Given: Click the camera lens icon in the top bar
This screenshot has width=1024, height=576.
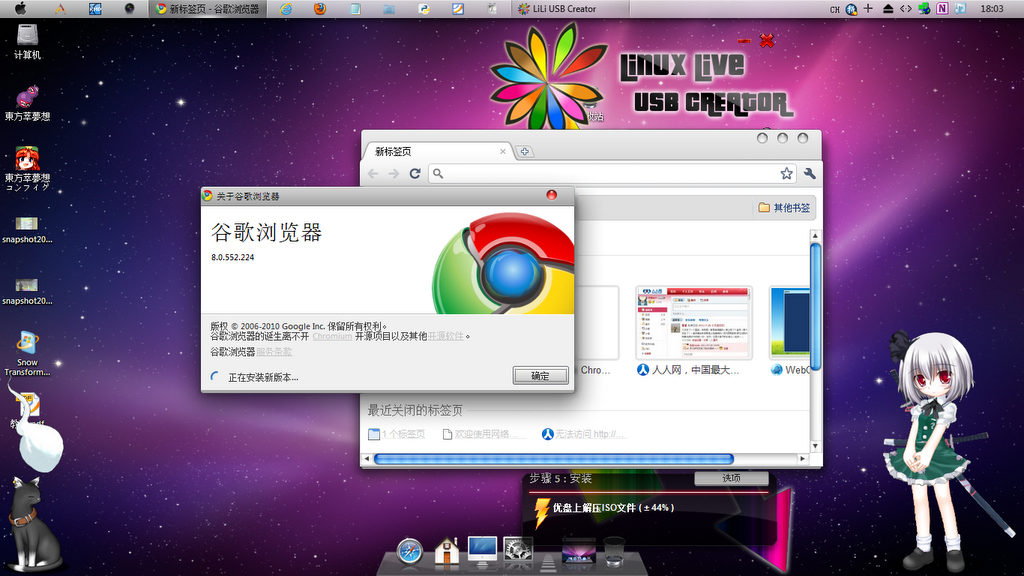Looking at the screenshot, I should coord(129,8).
